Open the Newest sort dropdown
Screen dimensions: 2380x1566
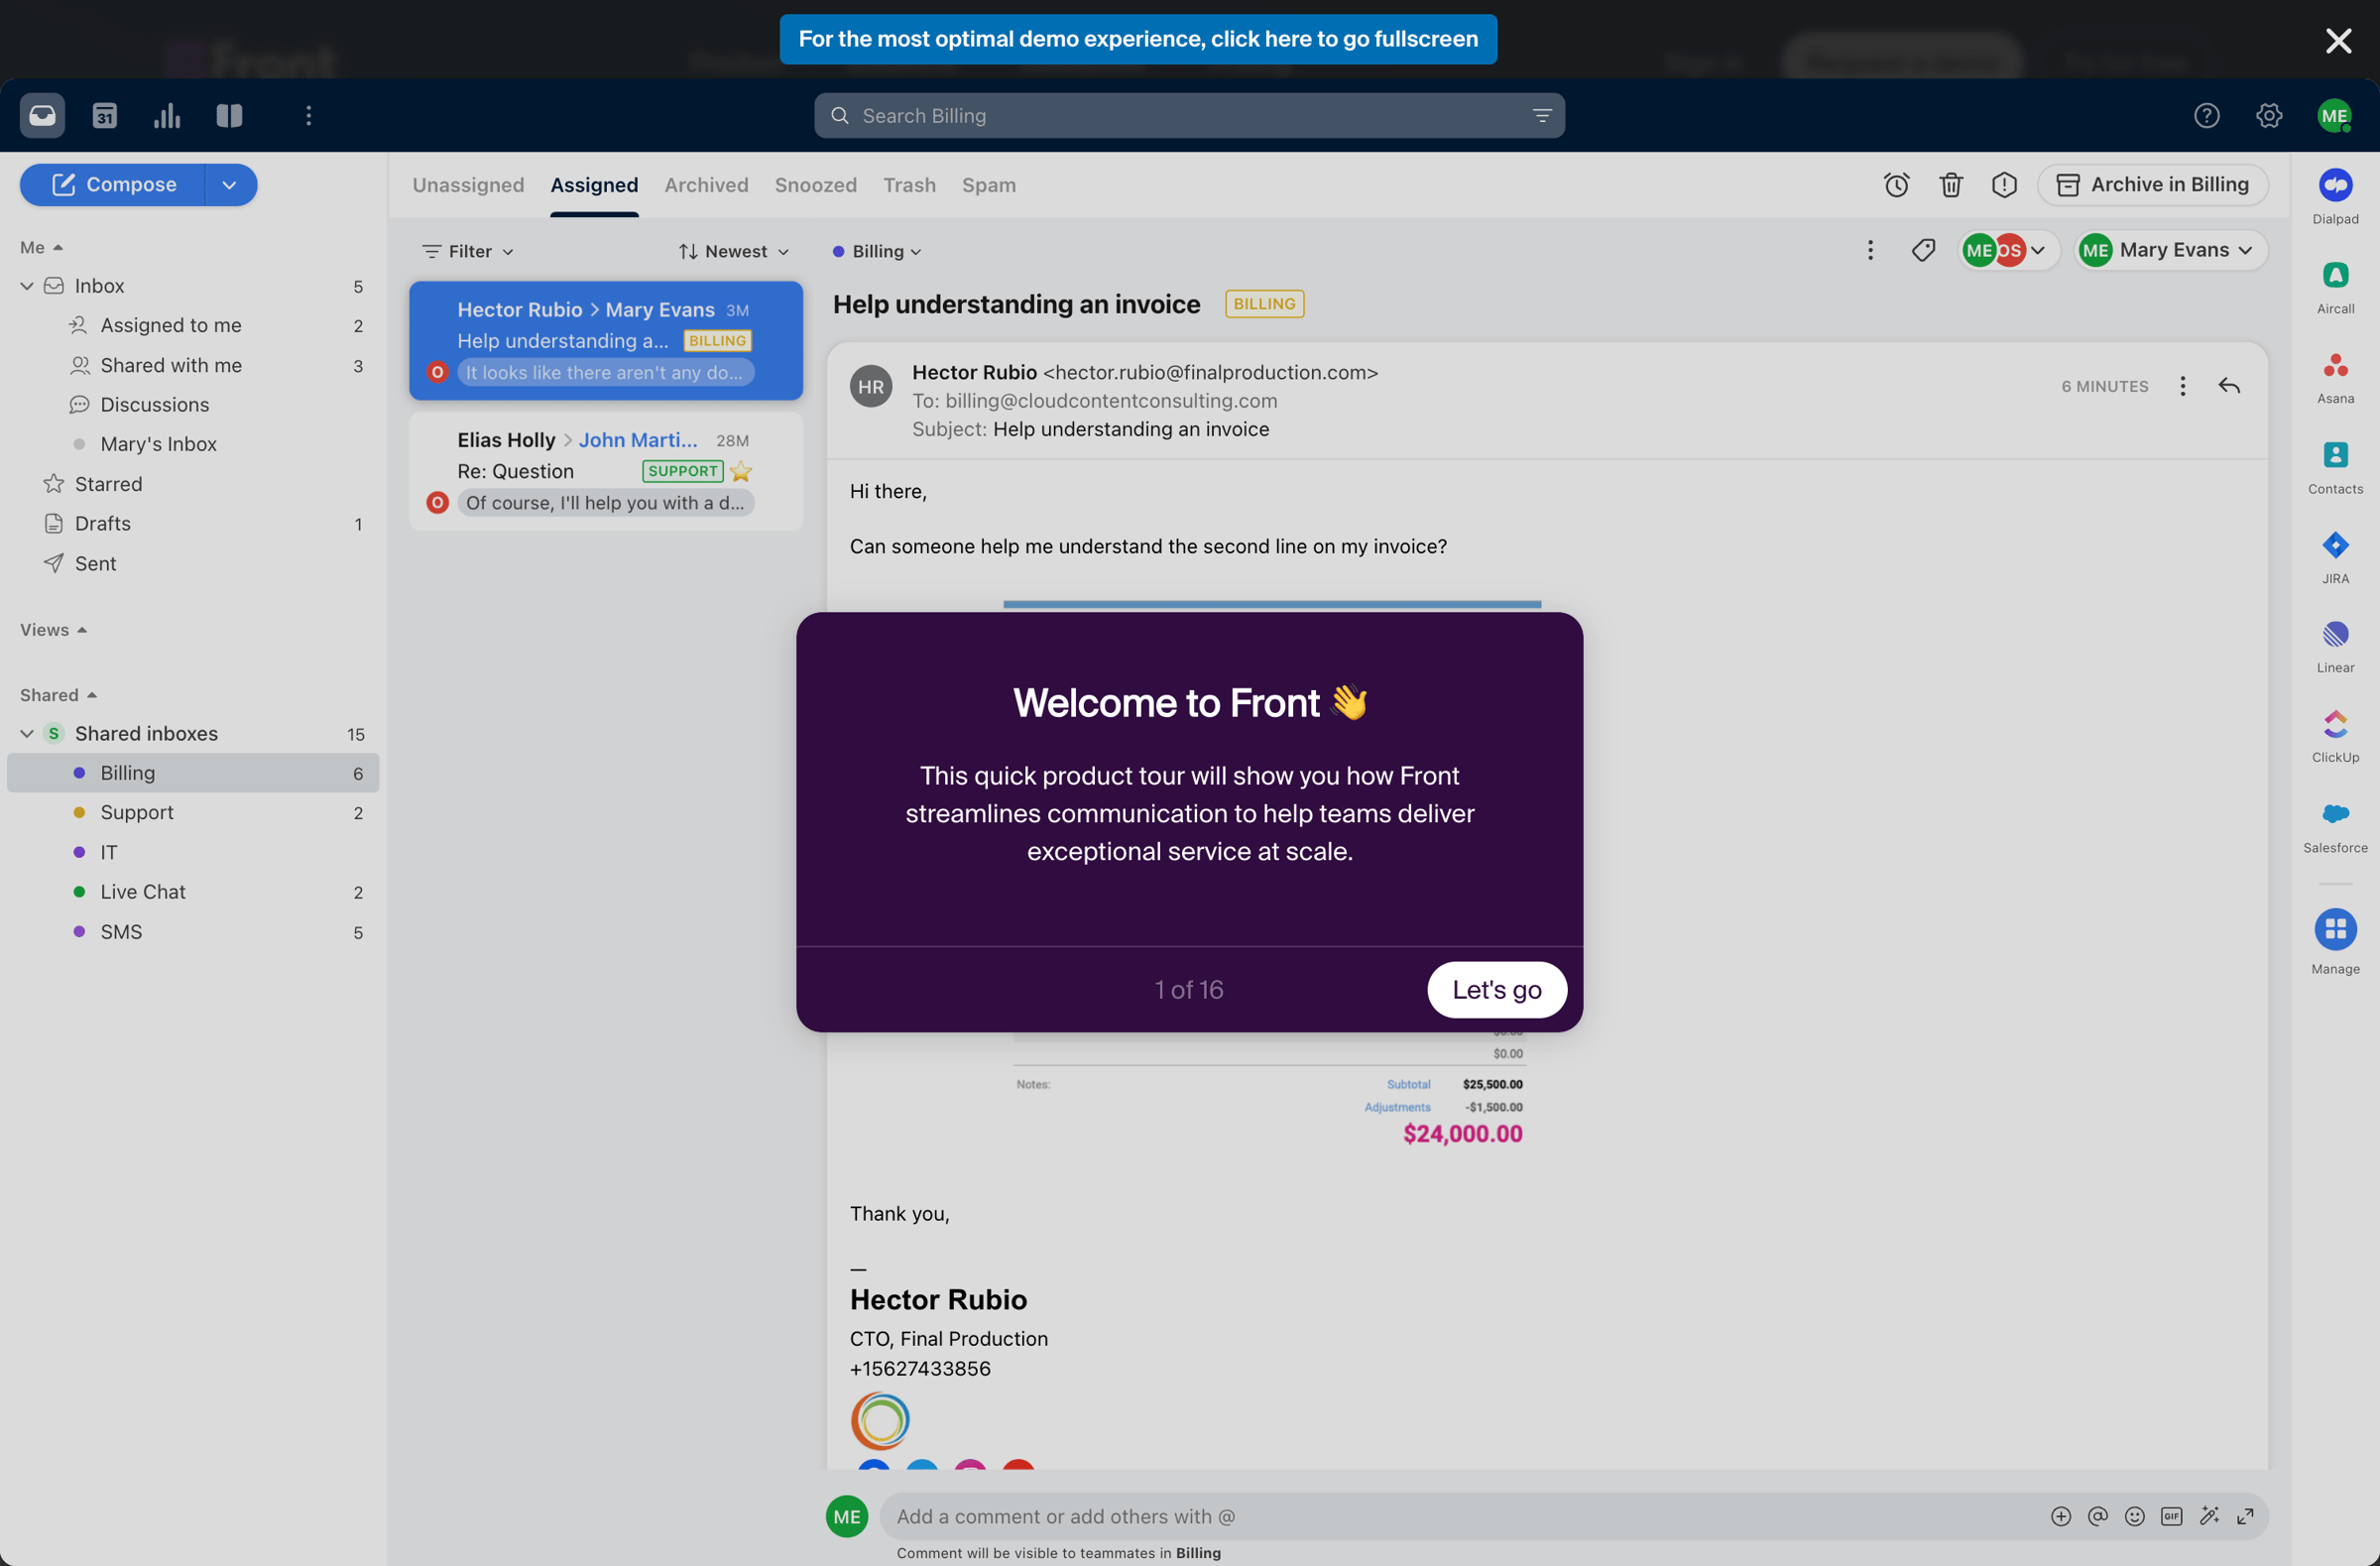(x=734, y=251)
